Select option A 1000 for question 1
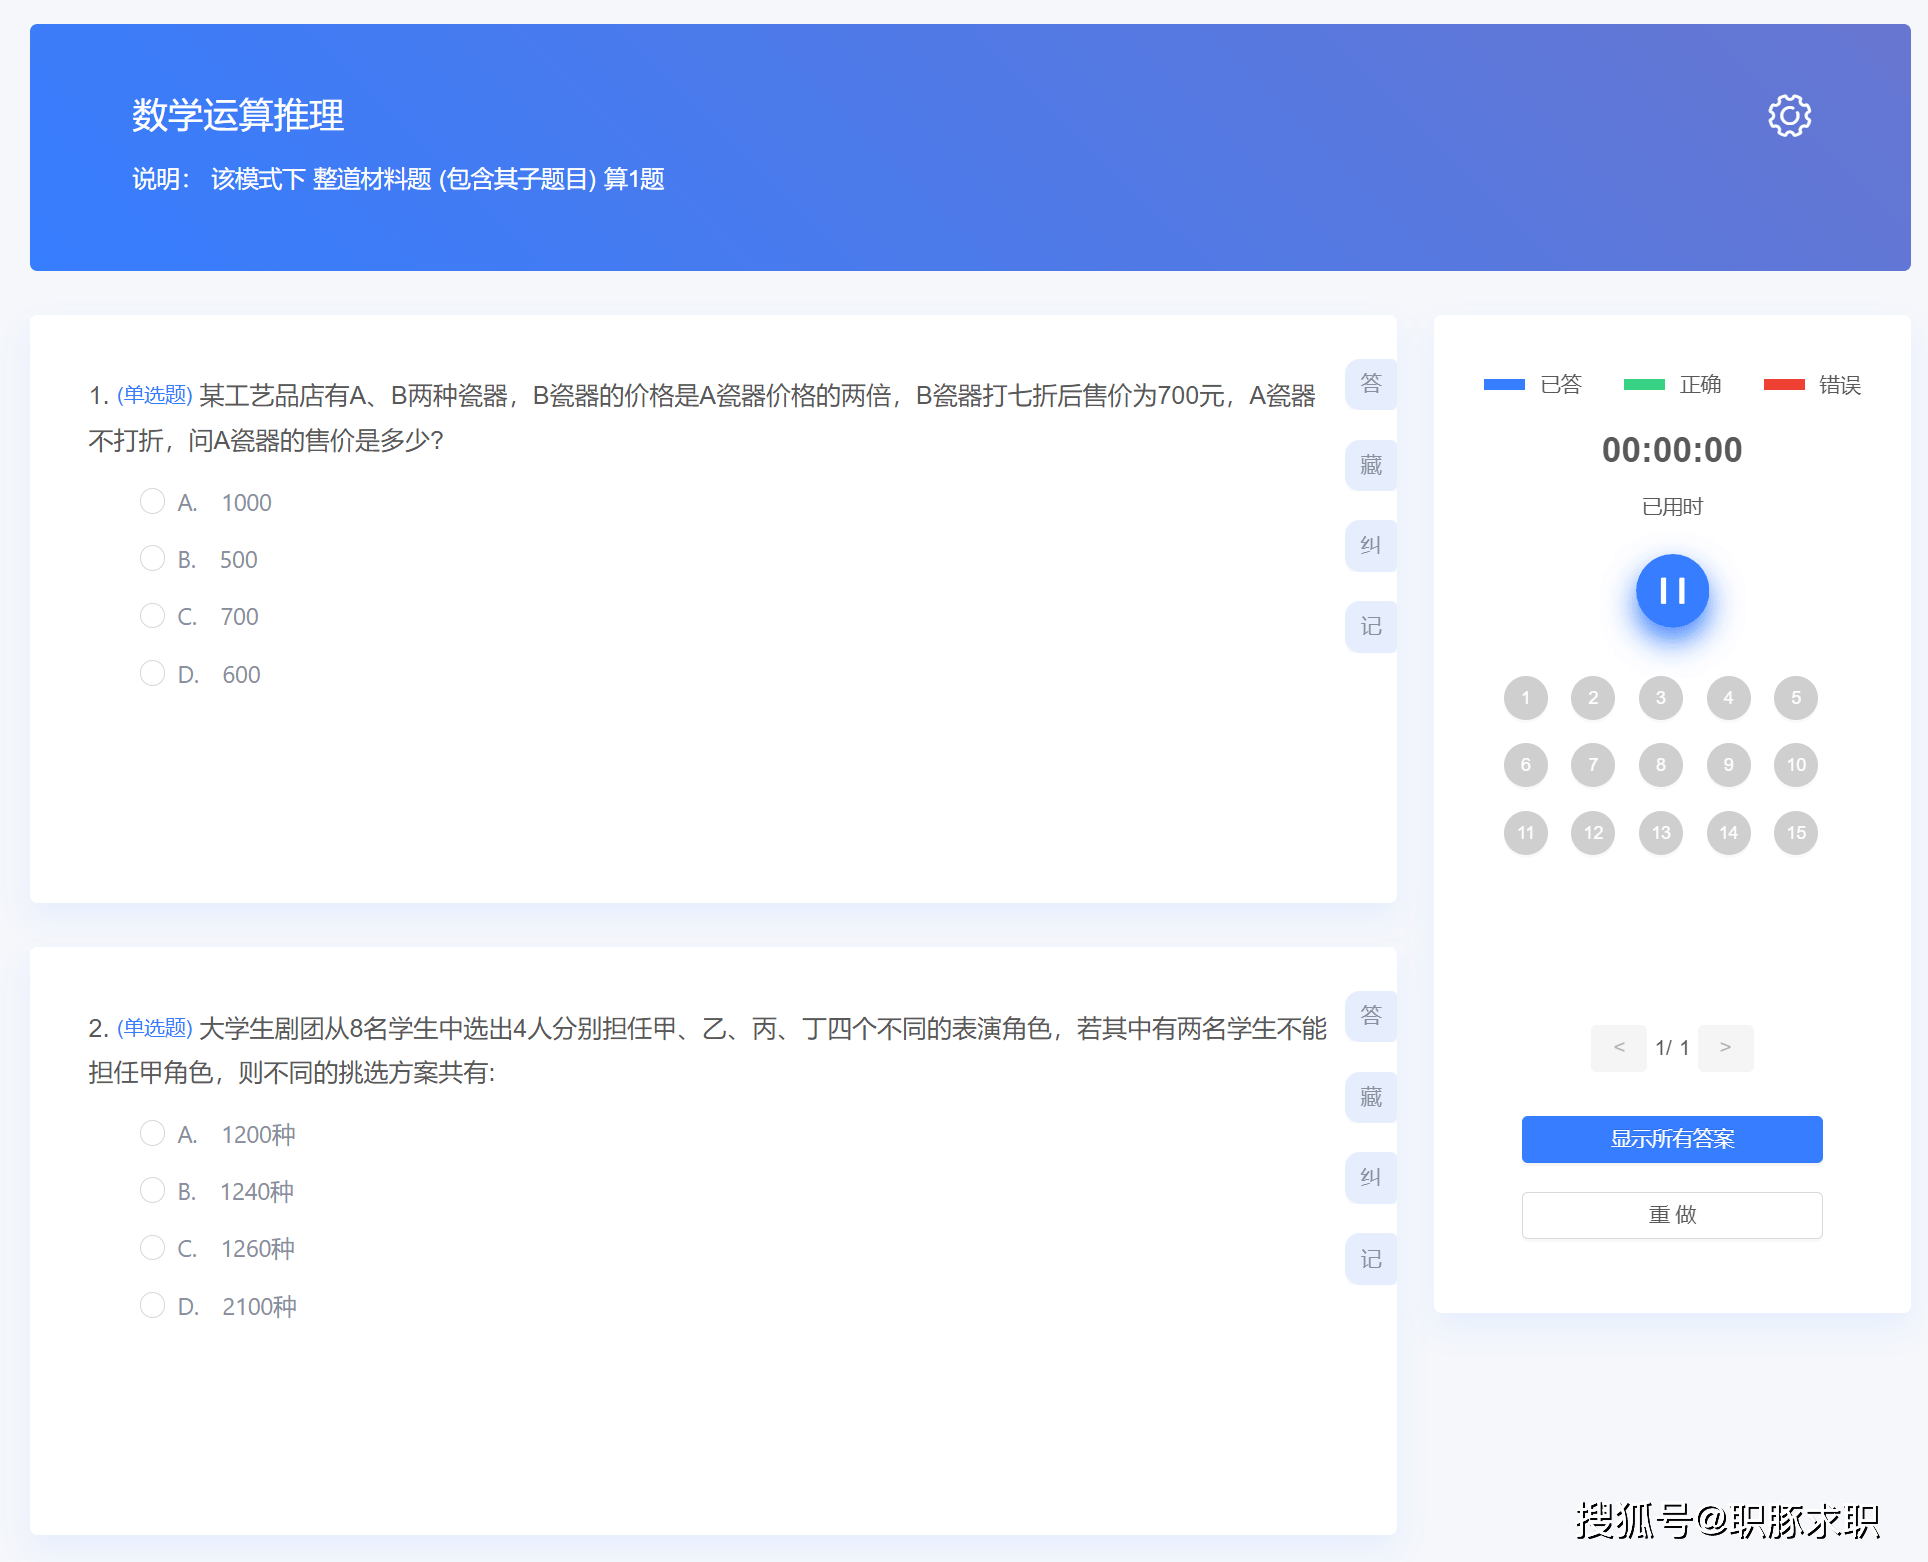The width and height of the screenshot is (1928, 1562). (x=152, y=501)
